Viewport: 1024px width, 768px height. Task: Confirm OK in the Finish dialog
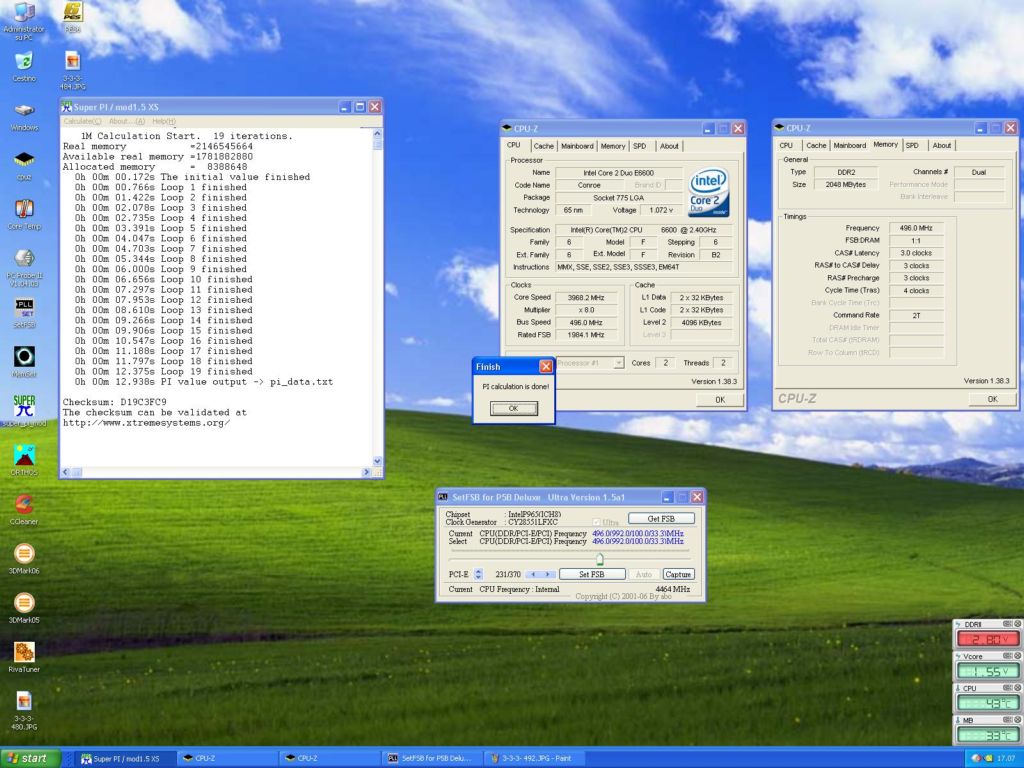513,408
